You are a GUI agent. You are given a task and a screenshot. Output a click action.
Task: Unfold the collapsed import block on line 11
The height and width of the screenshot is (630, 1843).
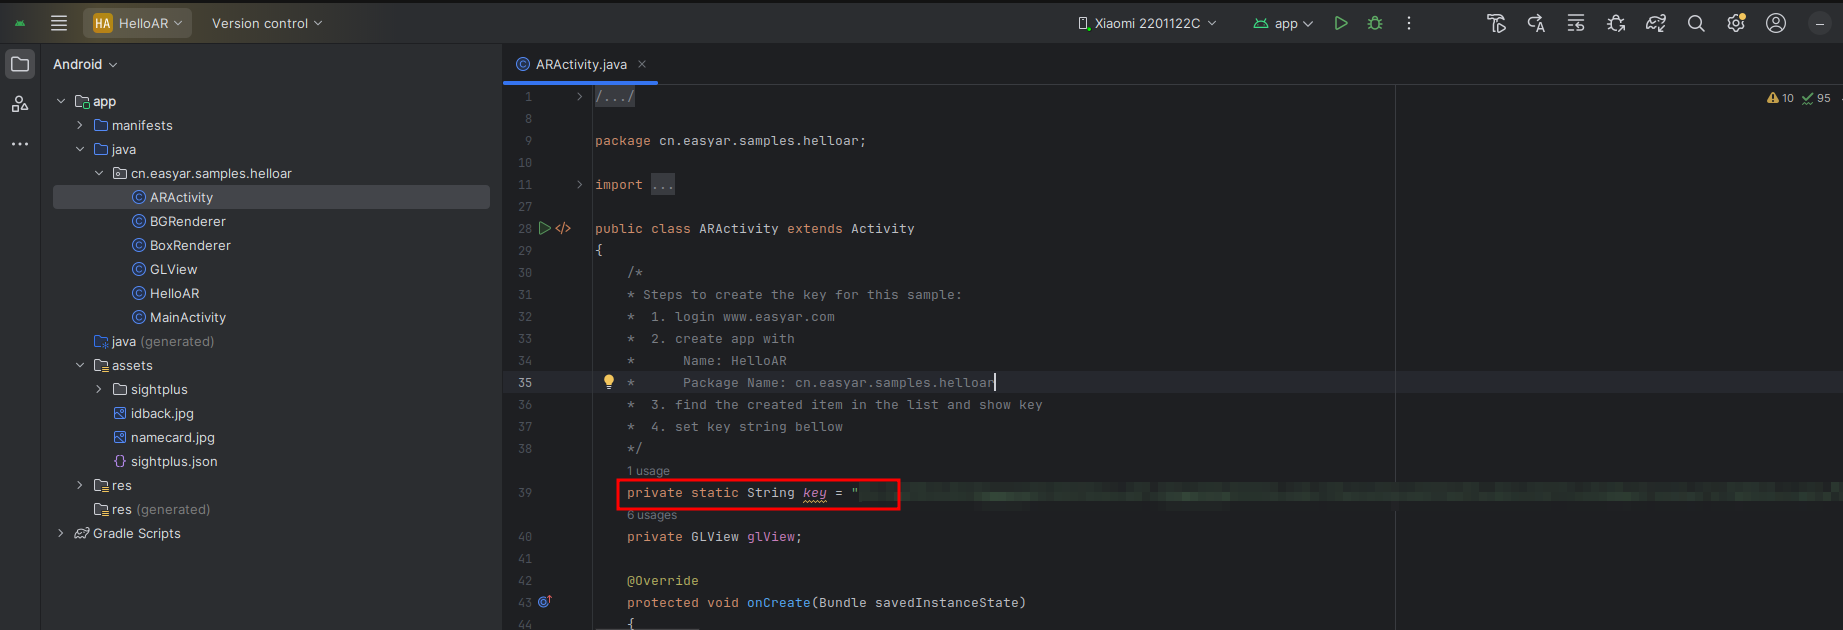[x=579, y=184]
